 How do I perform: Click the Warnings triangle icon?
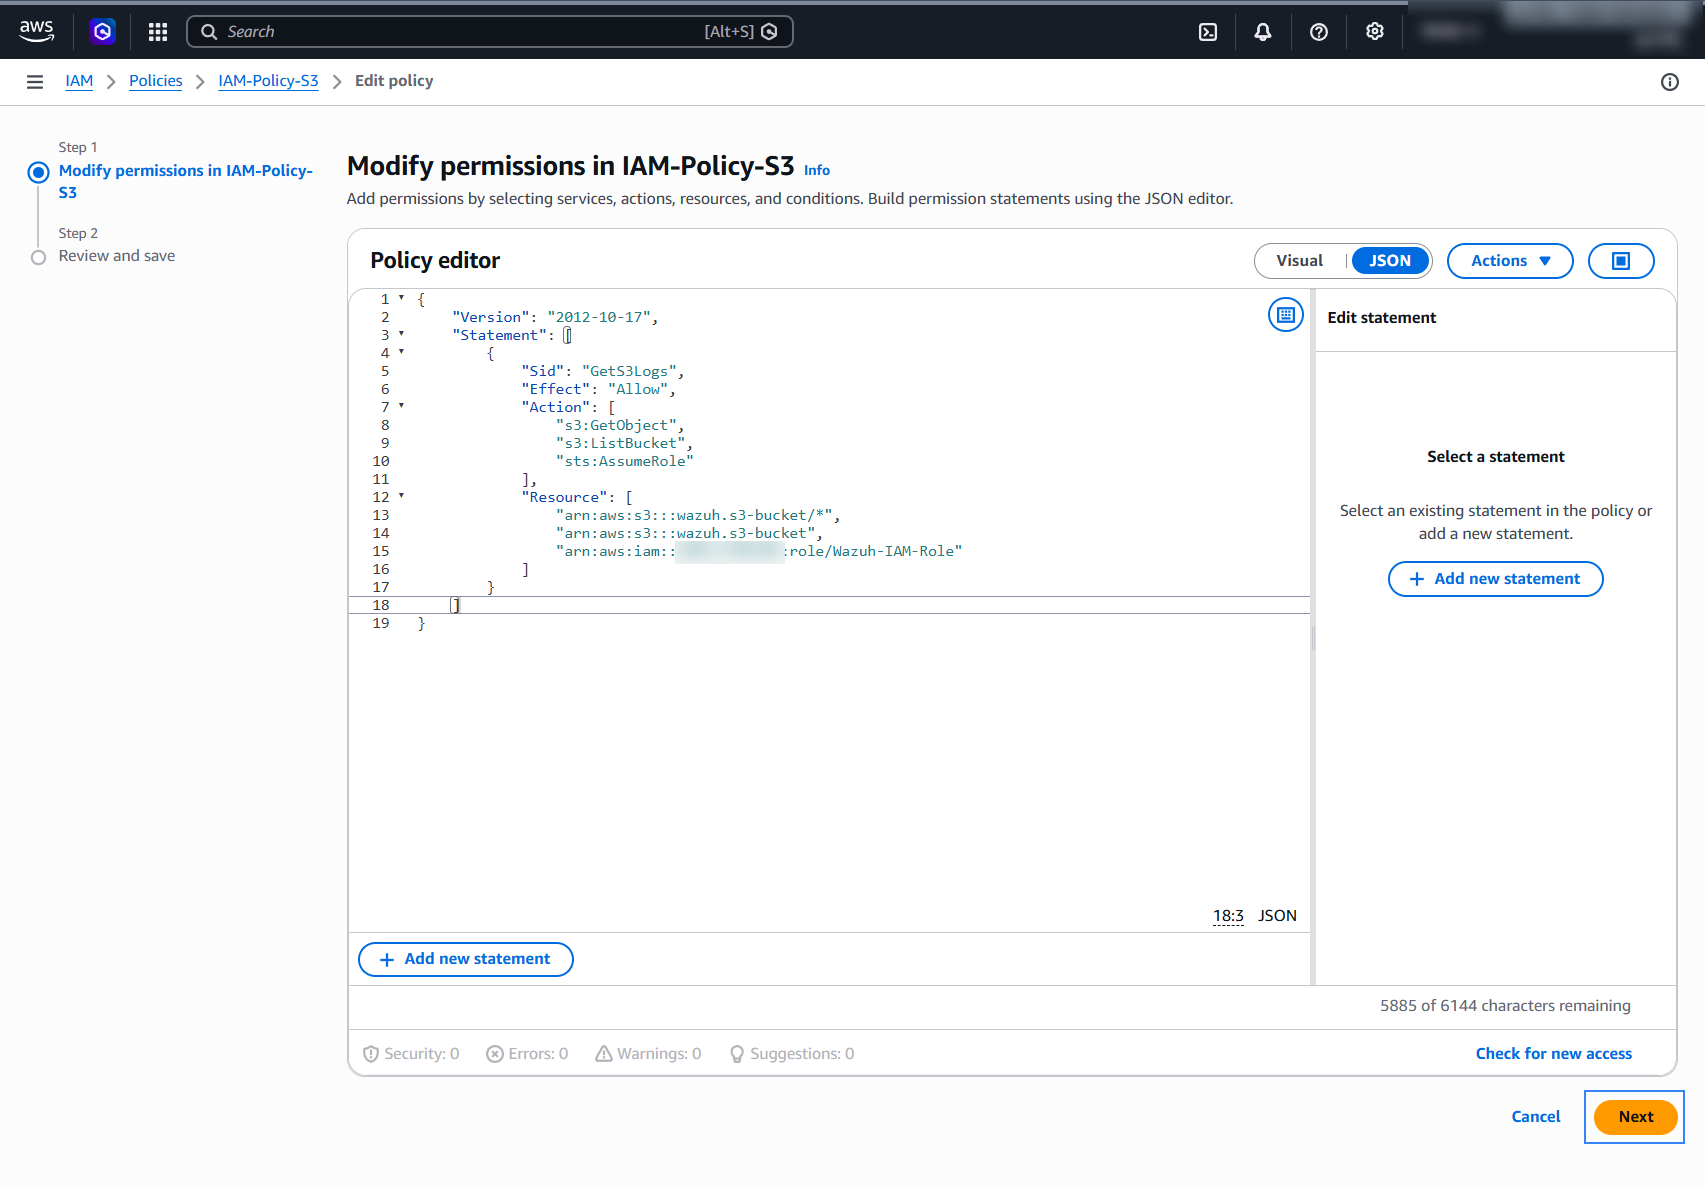point(604,1054)
